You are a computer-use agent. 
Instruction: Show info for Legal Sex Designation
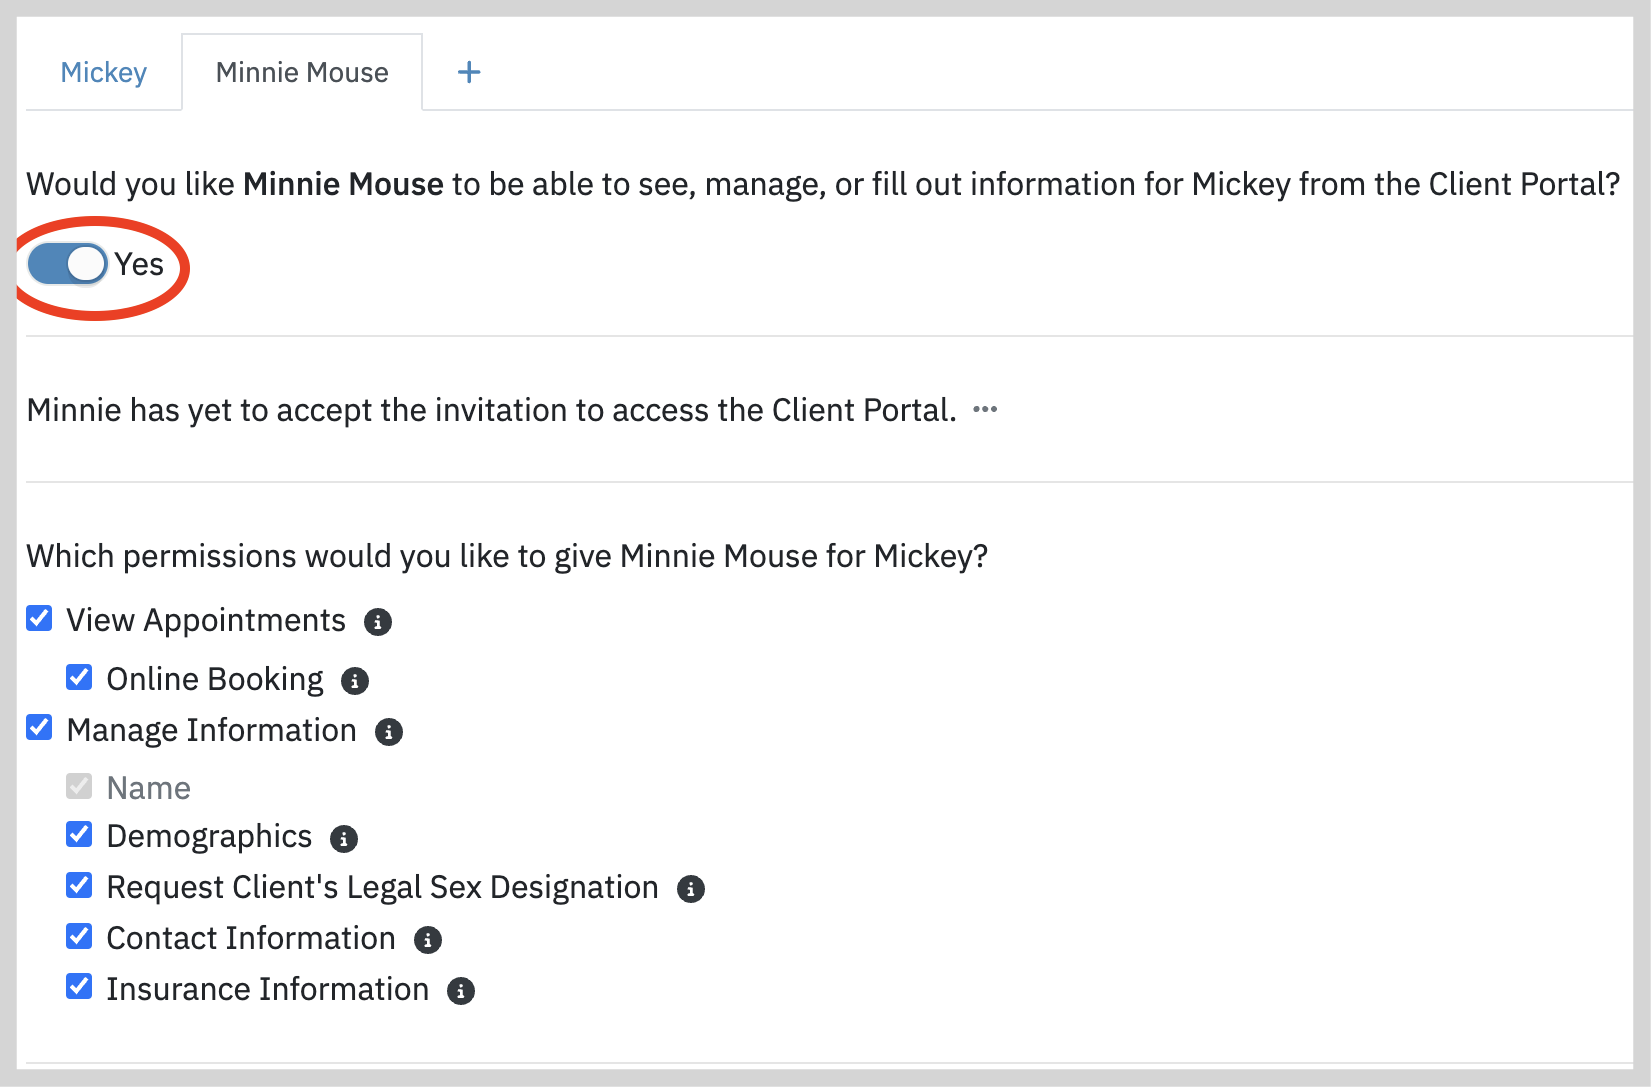point(691,889)
